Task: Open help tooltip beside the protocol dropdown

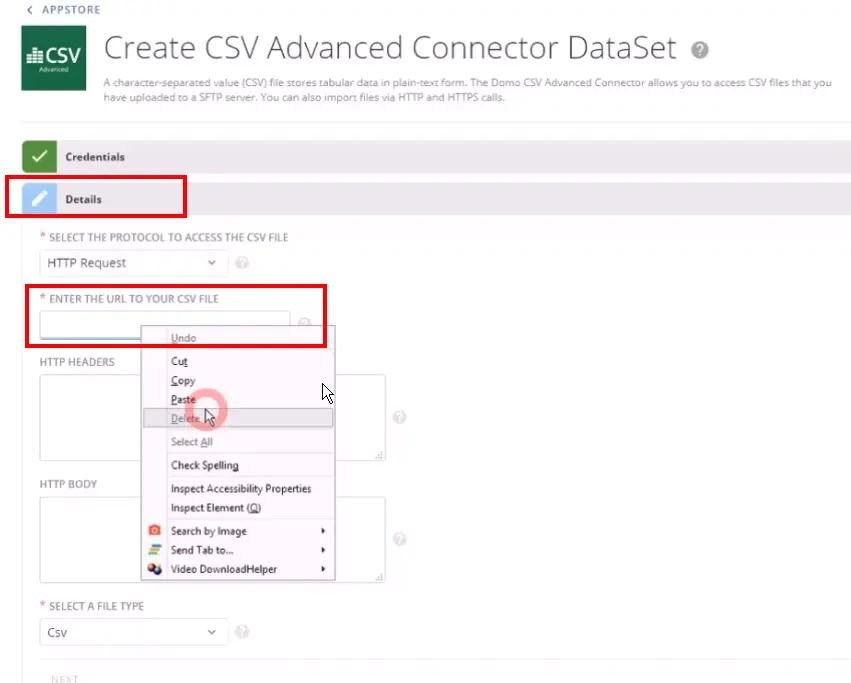Action: click(242, 263)
